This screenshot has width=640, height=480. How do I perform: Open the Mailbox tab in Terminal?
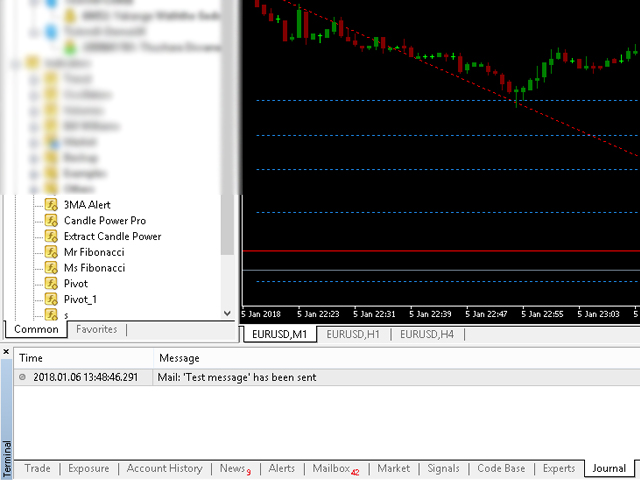pos(336,468)
